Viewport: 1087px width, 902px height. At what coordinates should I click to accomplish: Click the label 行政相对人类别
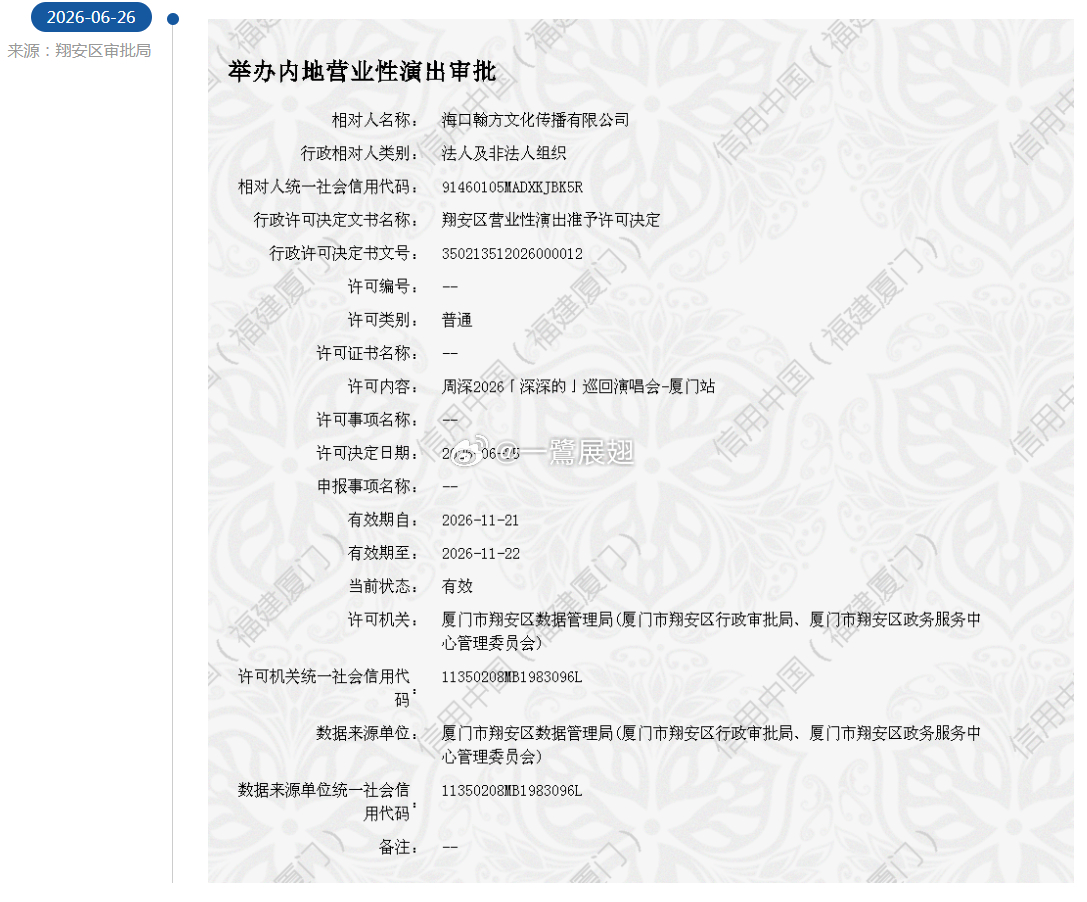359,153
